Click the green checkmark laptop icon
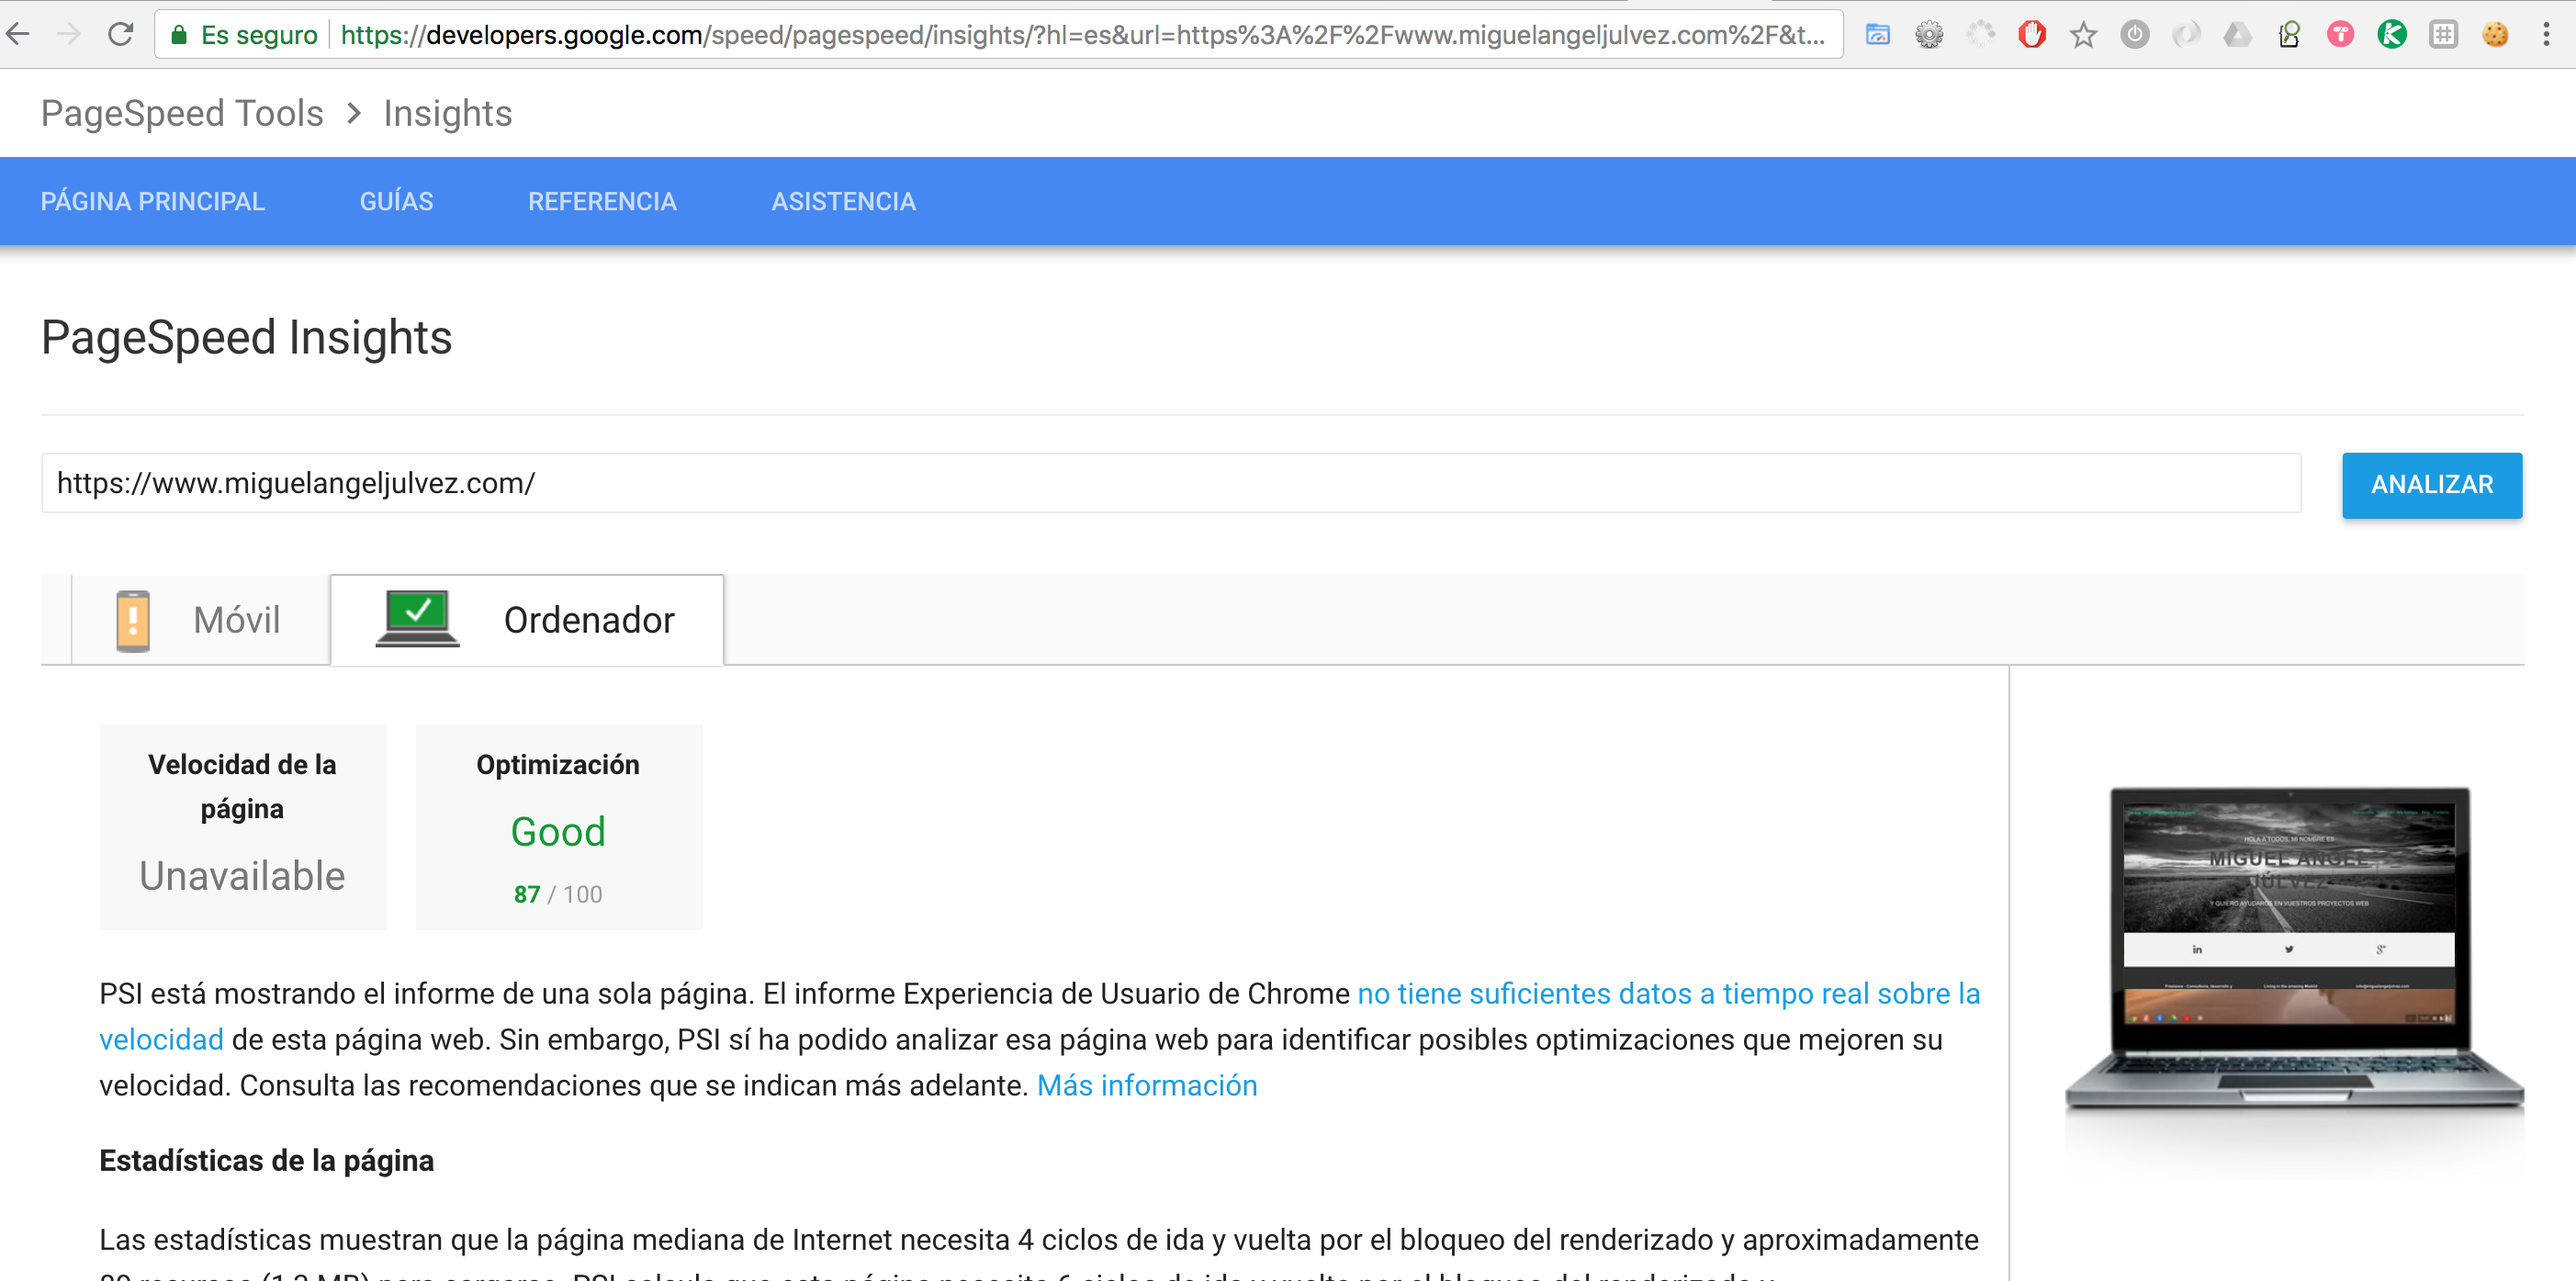This screenshot has height=1281, width=2576. (418, 618)
